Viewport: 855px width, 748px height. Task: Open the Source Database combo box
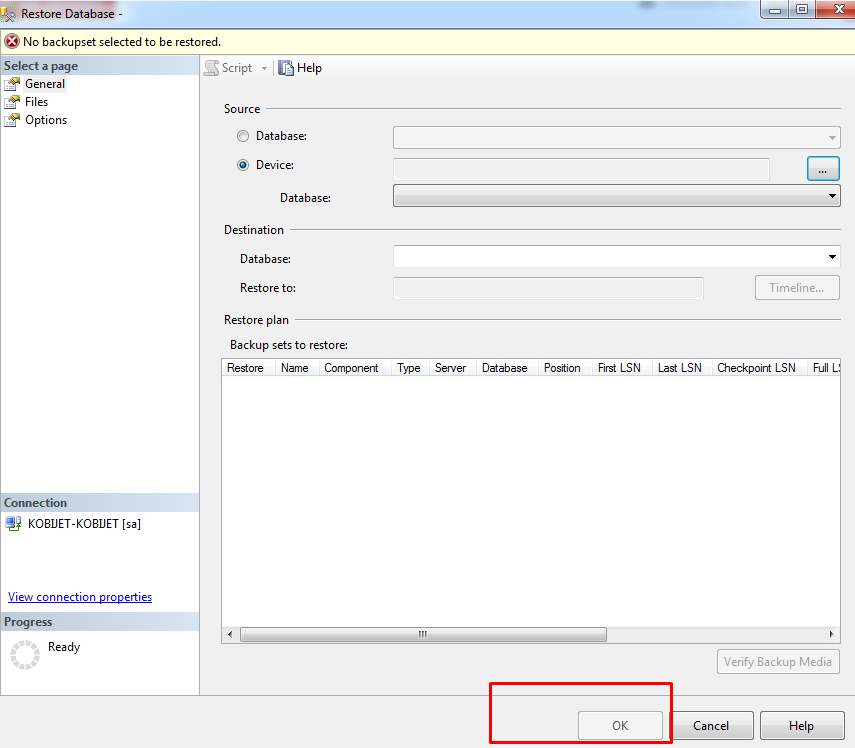coord(617,137)
